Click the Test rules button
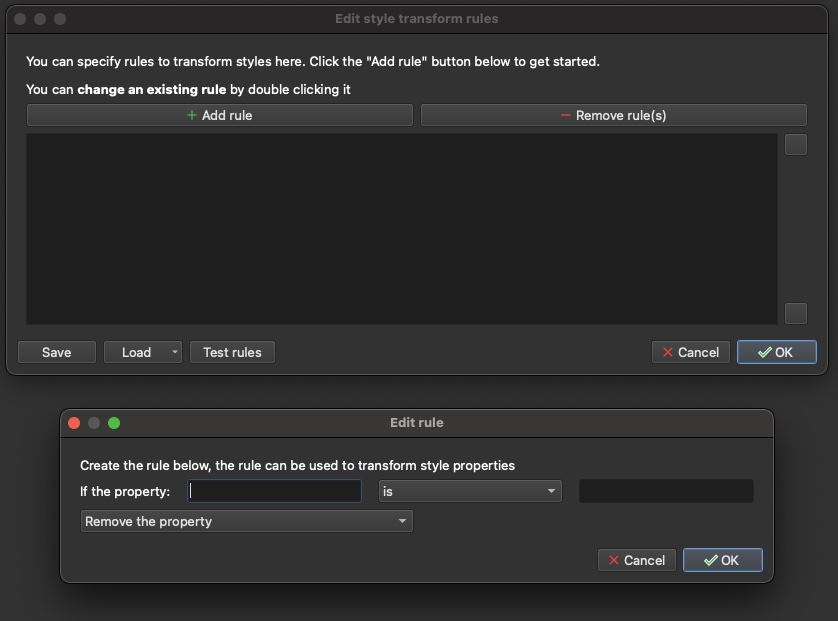The width and height of the screenshot is (838, 621). coord(232,352)
